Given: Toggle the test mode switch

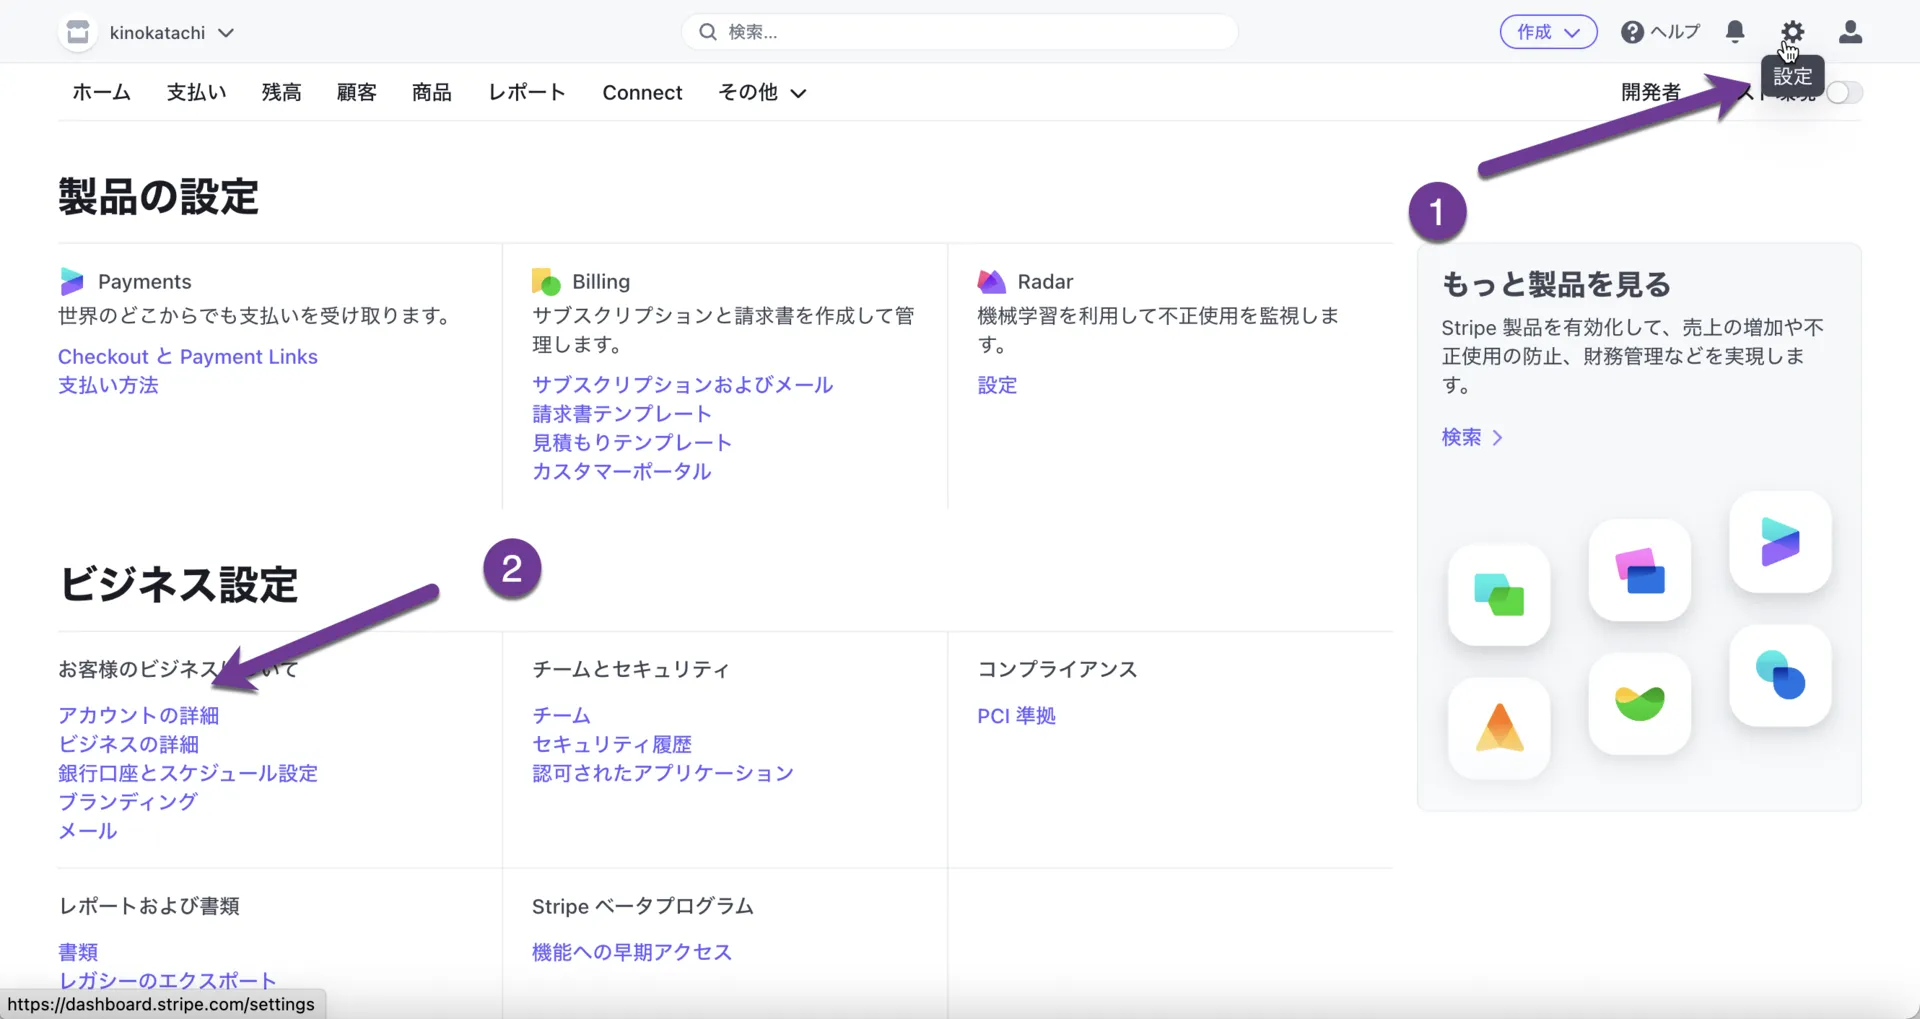Looking at the screenshot, I should click(1844, 93).
